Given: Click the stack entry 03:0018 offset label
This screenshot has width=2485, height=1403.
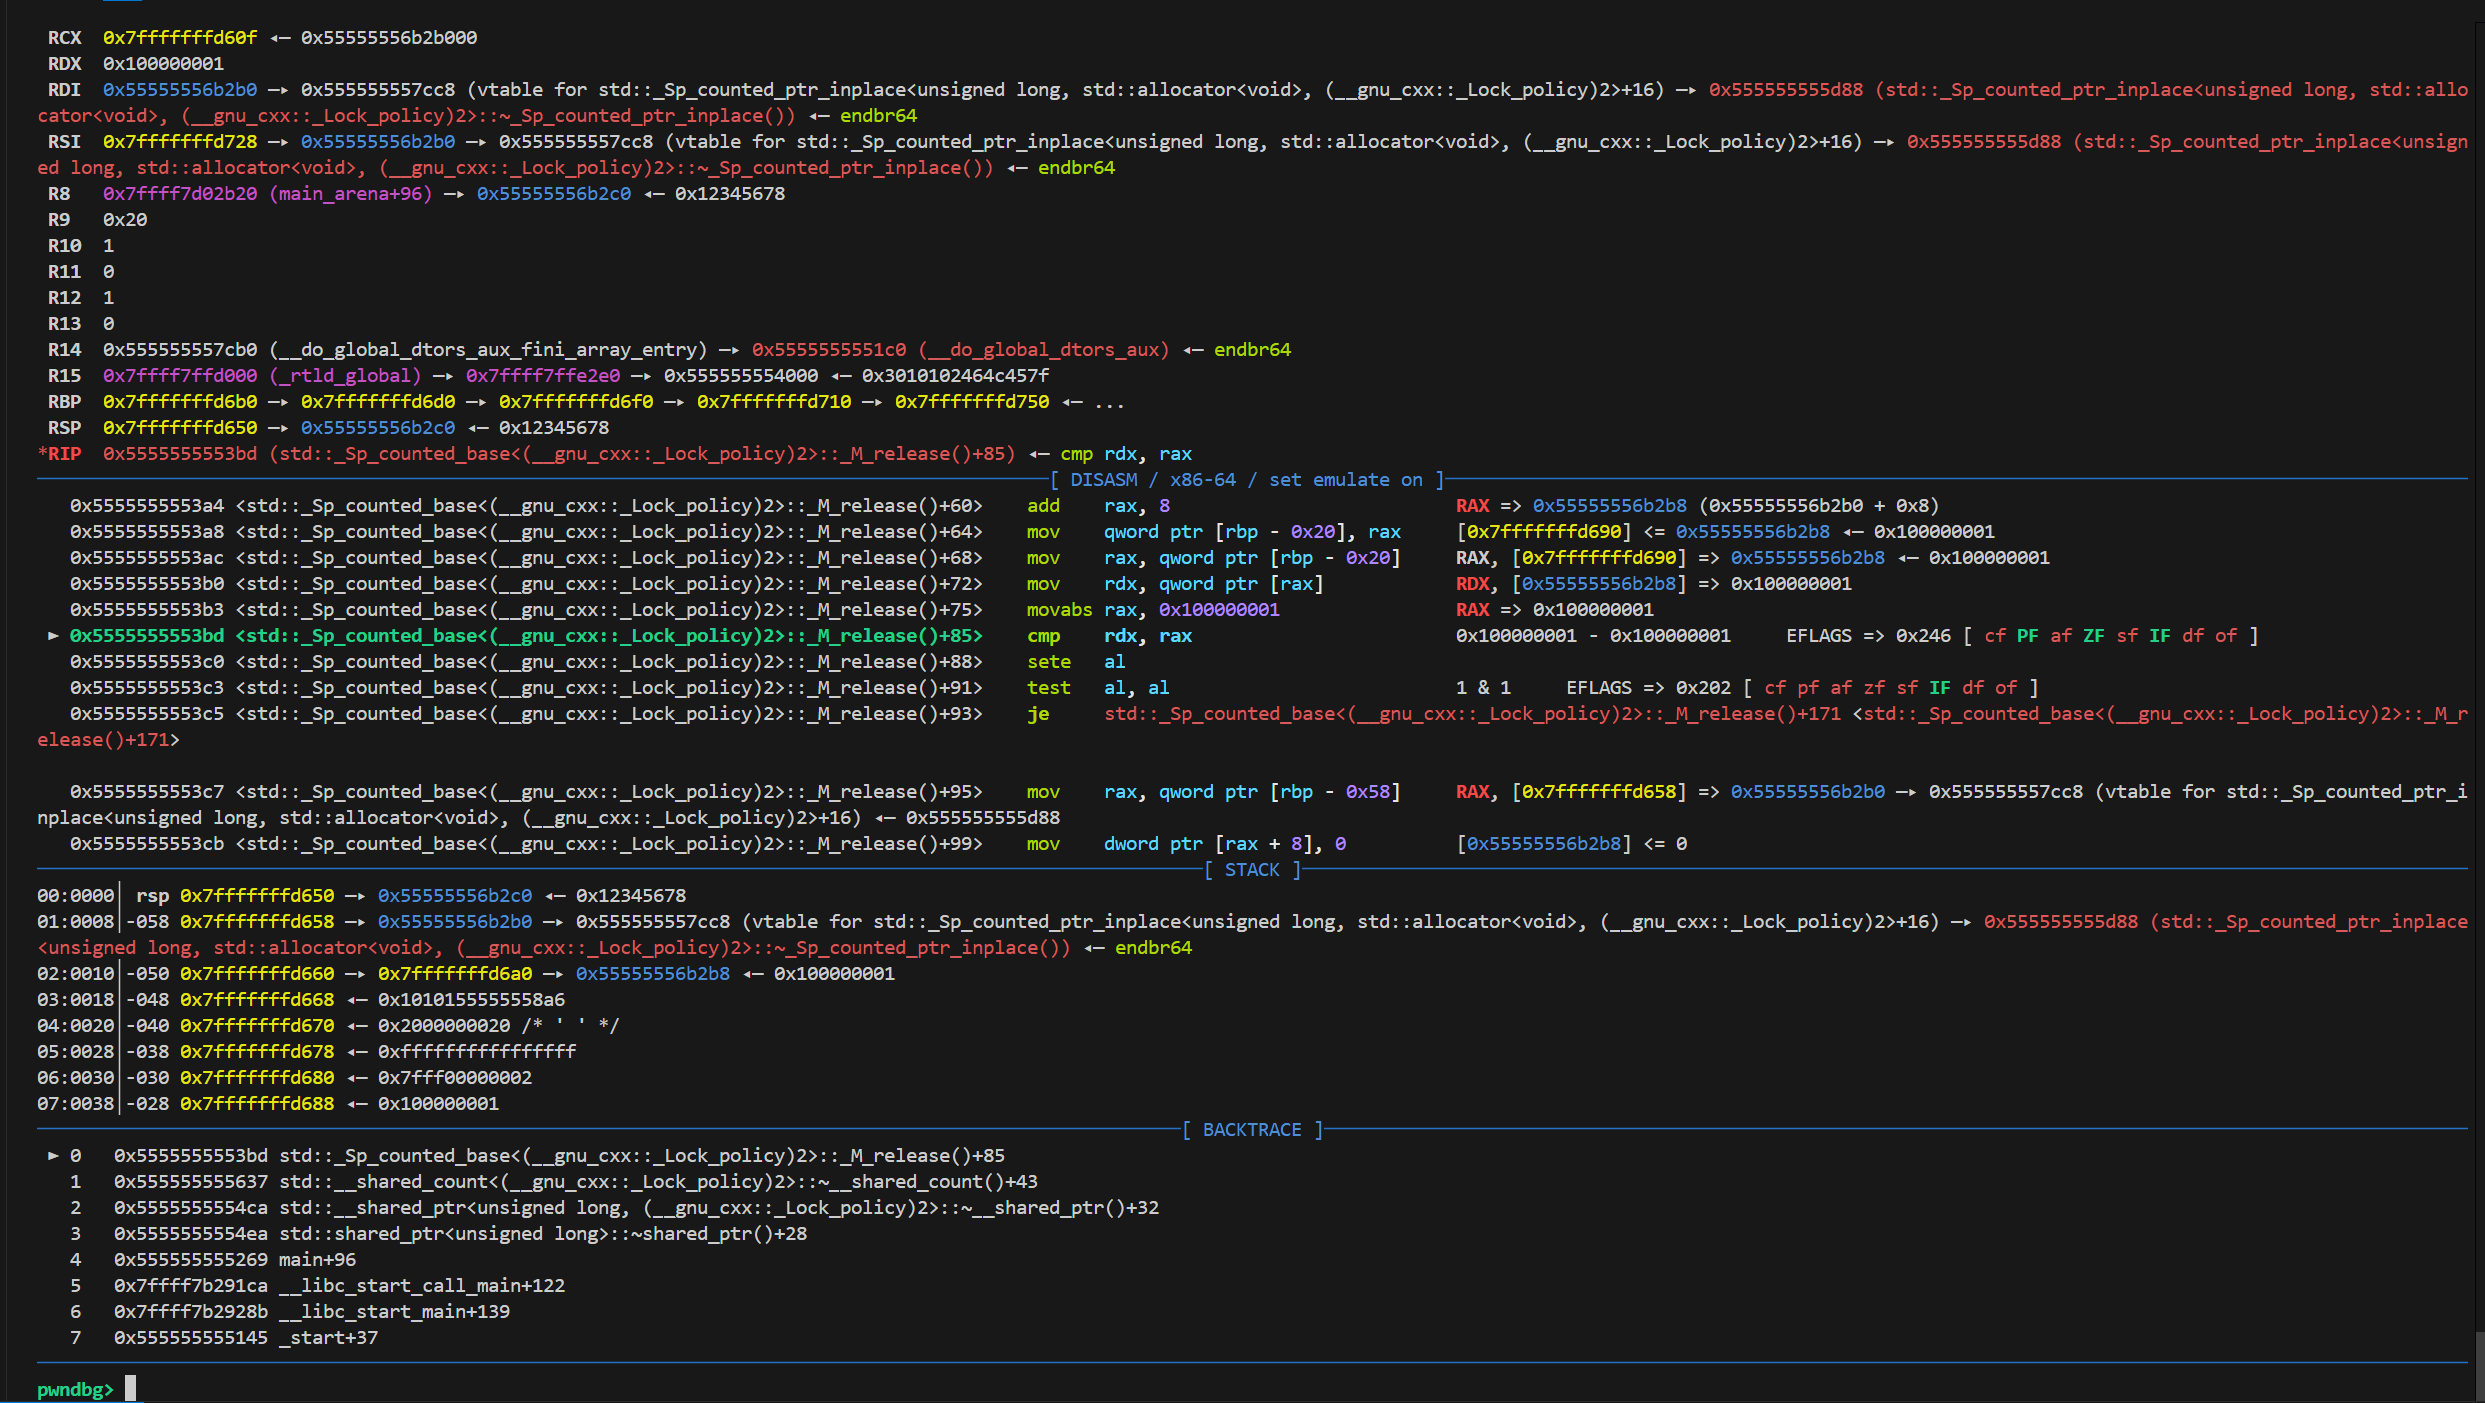Looking at the screenshot, I should point(75,1000).
